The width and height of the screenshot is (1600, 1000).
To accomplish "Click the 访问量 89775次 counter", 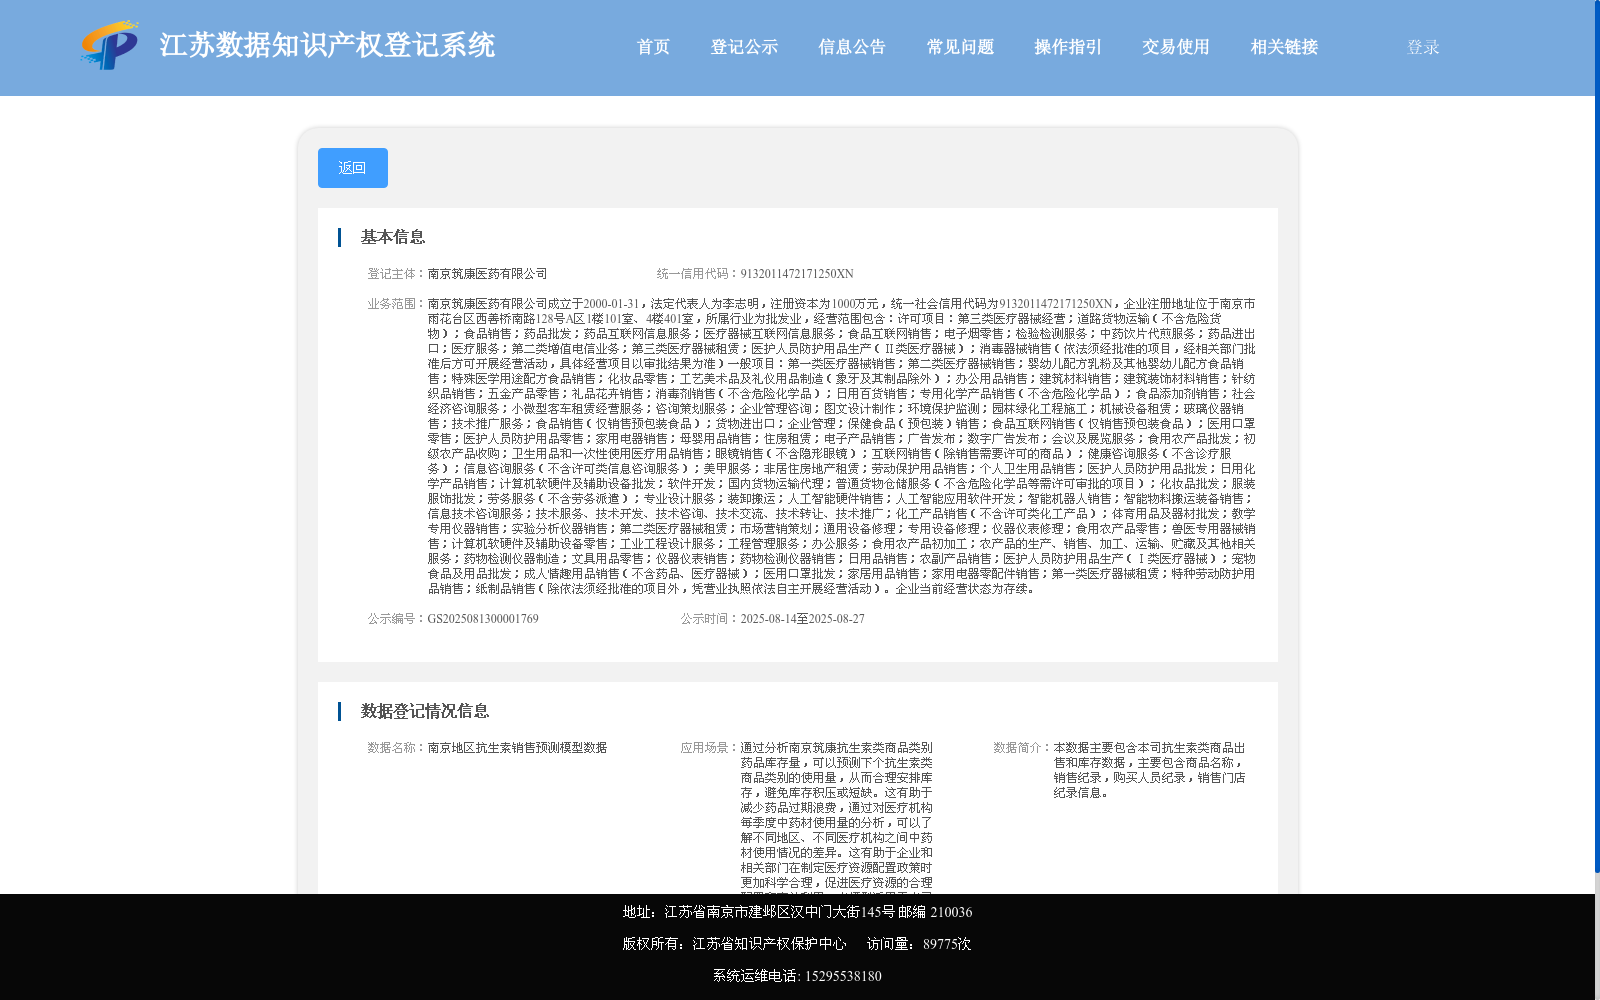I will tap(919, 944).
